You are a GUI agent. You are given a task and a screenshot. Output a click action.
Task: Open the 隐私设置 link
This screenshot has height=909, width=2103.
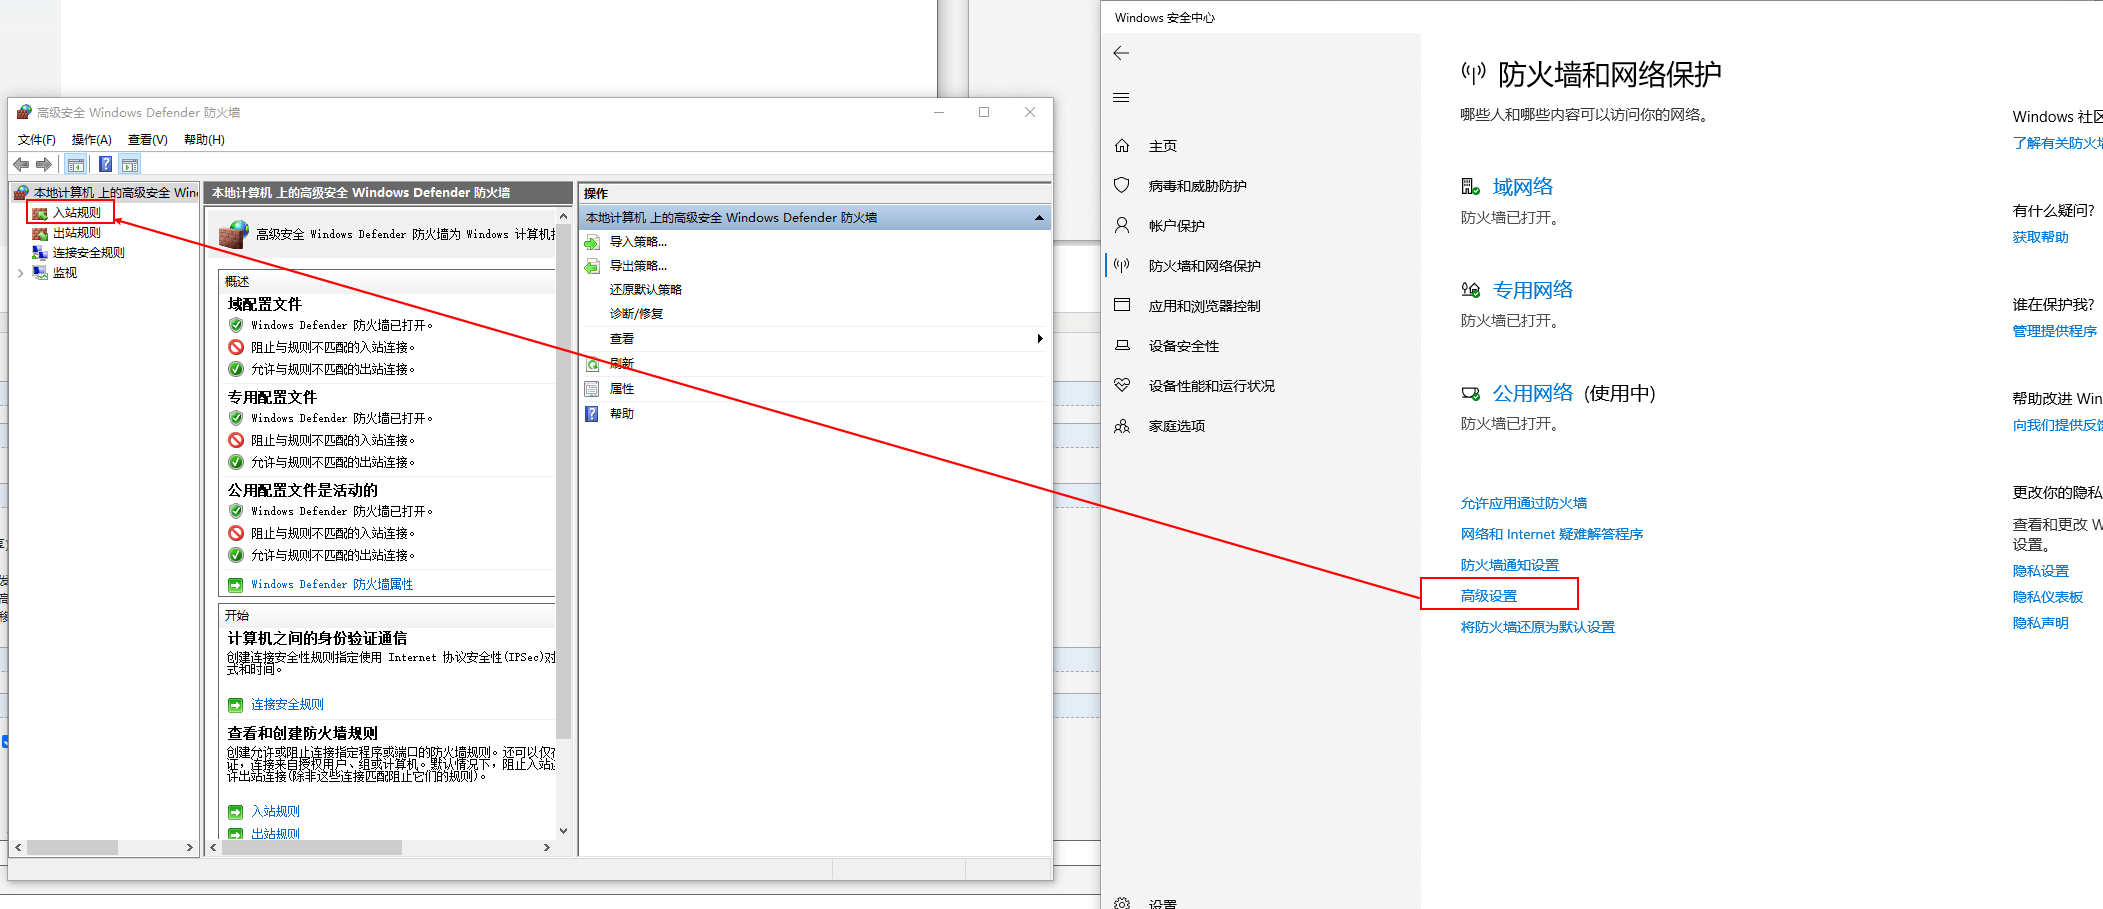click(2041, 572)
